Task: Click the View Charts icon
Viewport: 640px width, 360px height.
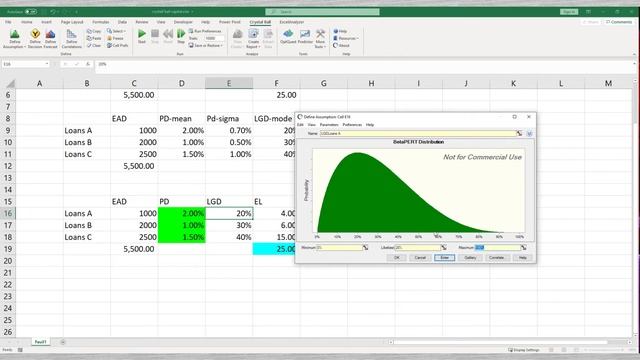Action: coord(237,39)
